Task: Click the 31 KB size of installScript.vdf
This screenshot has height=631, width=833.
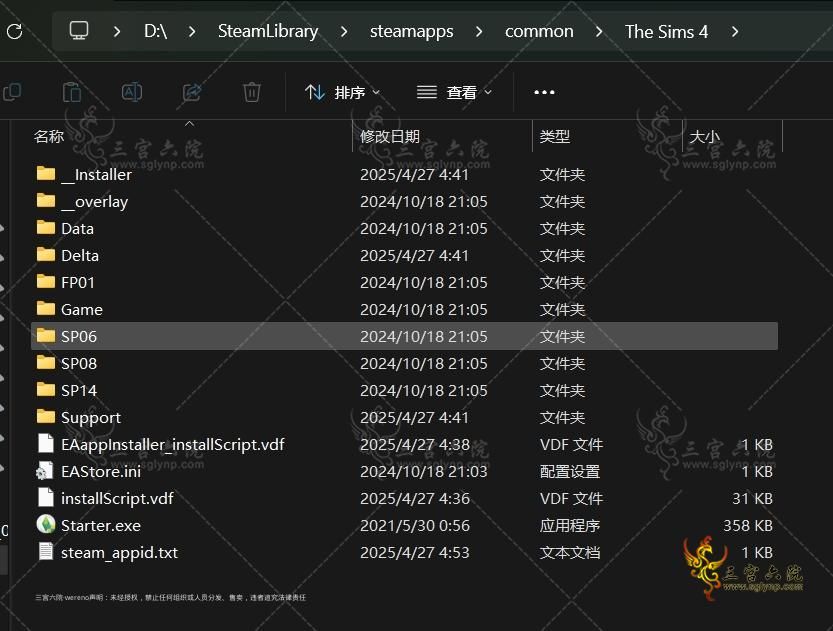Action: tap(752, 498)
